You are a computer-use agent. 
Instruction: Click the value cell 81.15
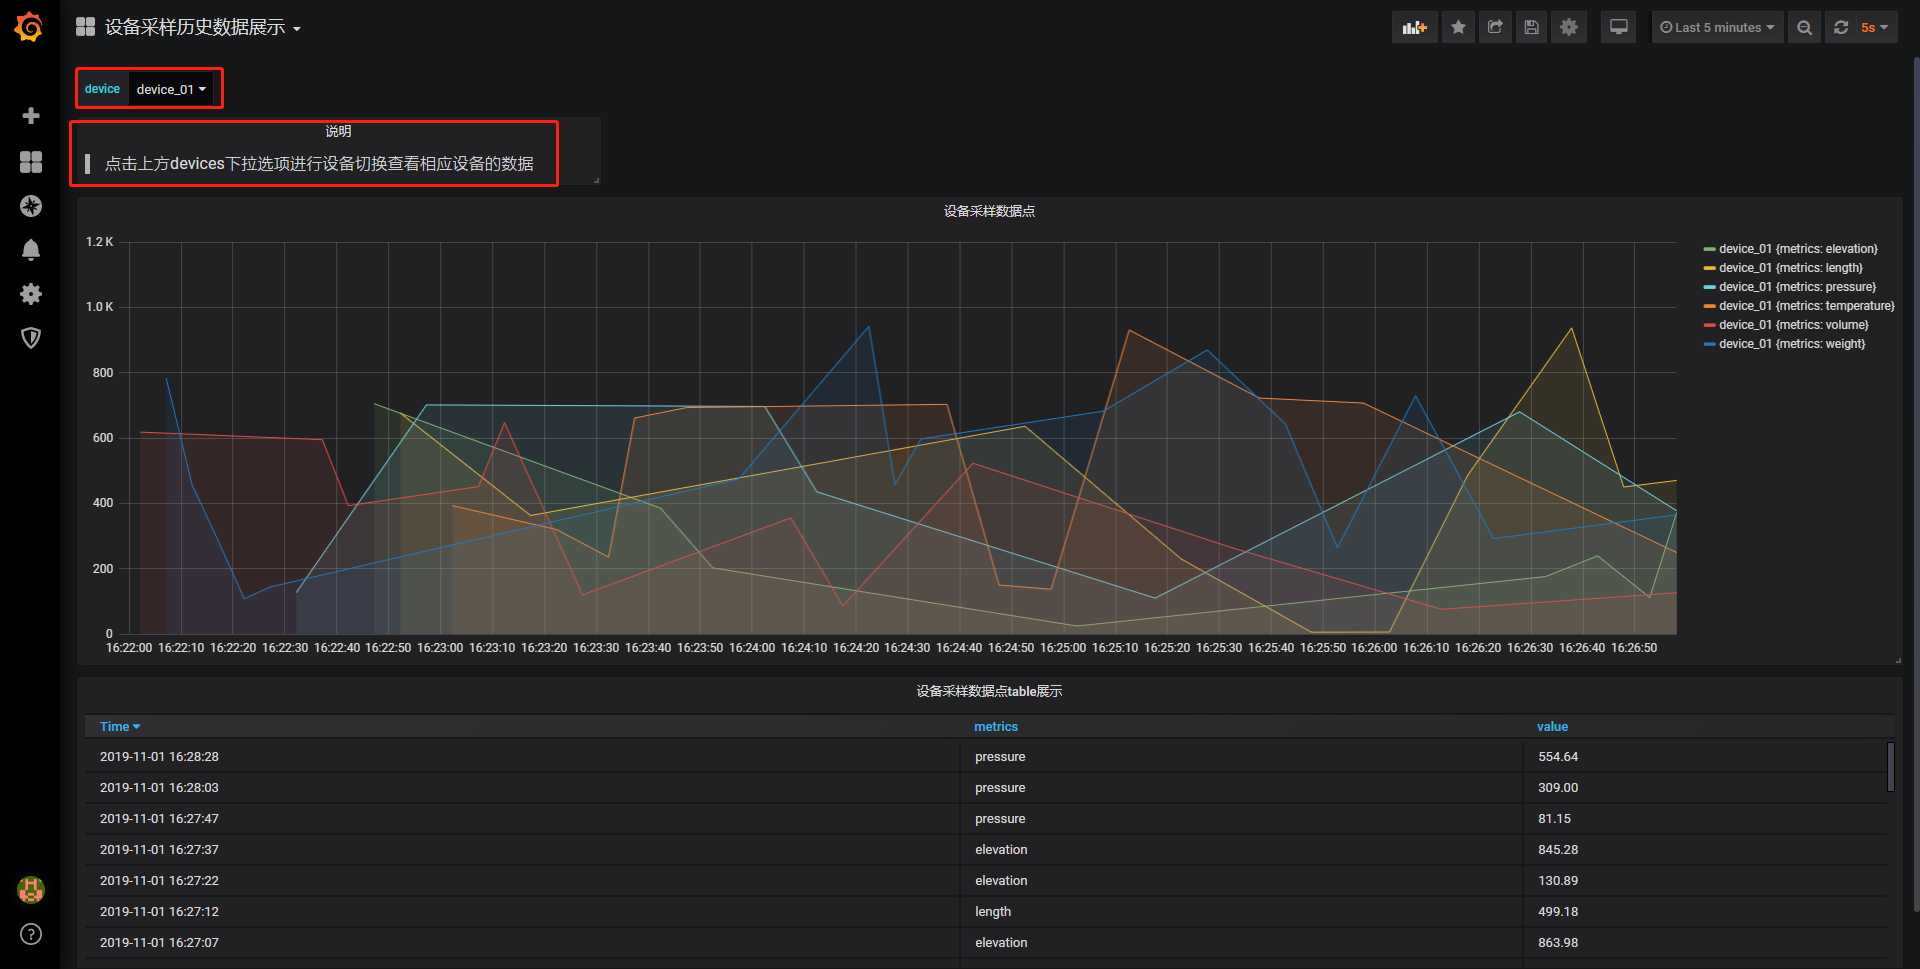coord(1554,819)
